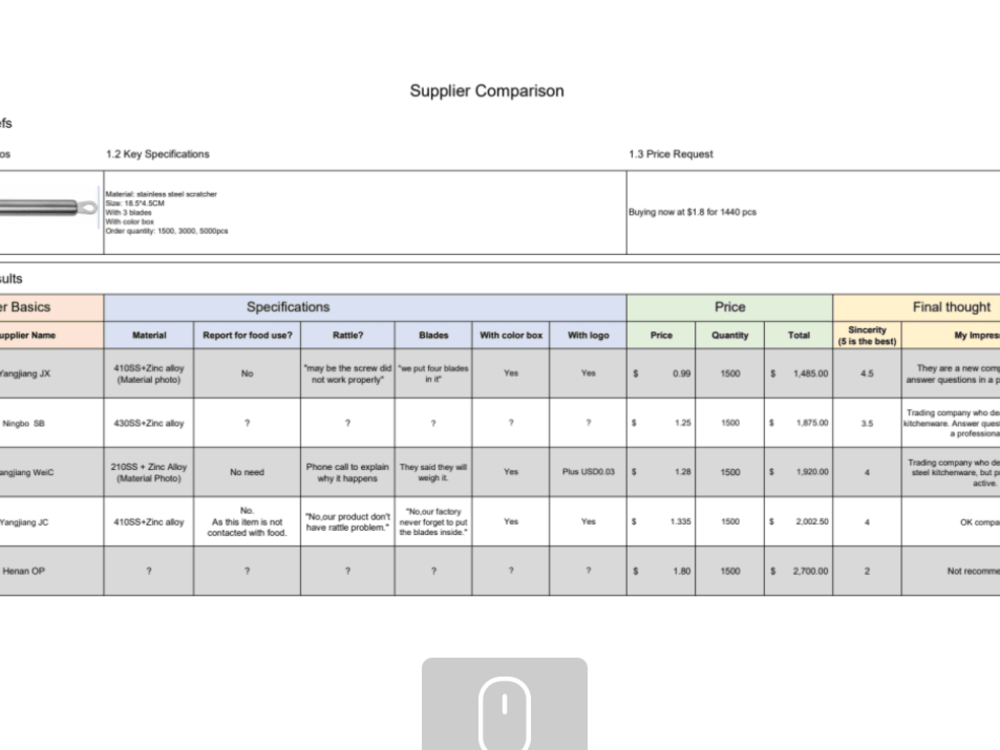Image resolution: width=1000 pixels, height=750 pixels.
Task: Click the mouse scroll icon overlay
Action: [504, 704]
